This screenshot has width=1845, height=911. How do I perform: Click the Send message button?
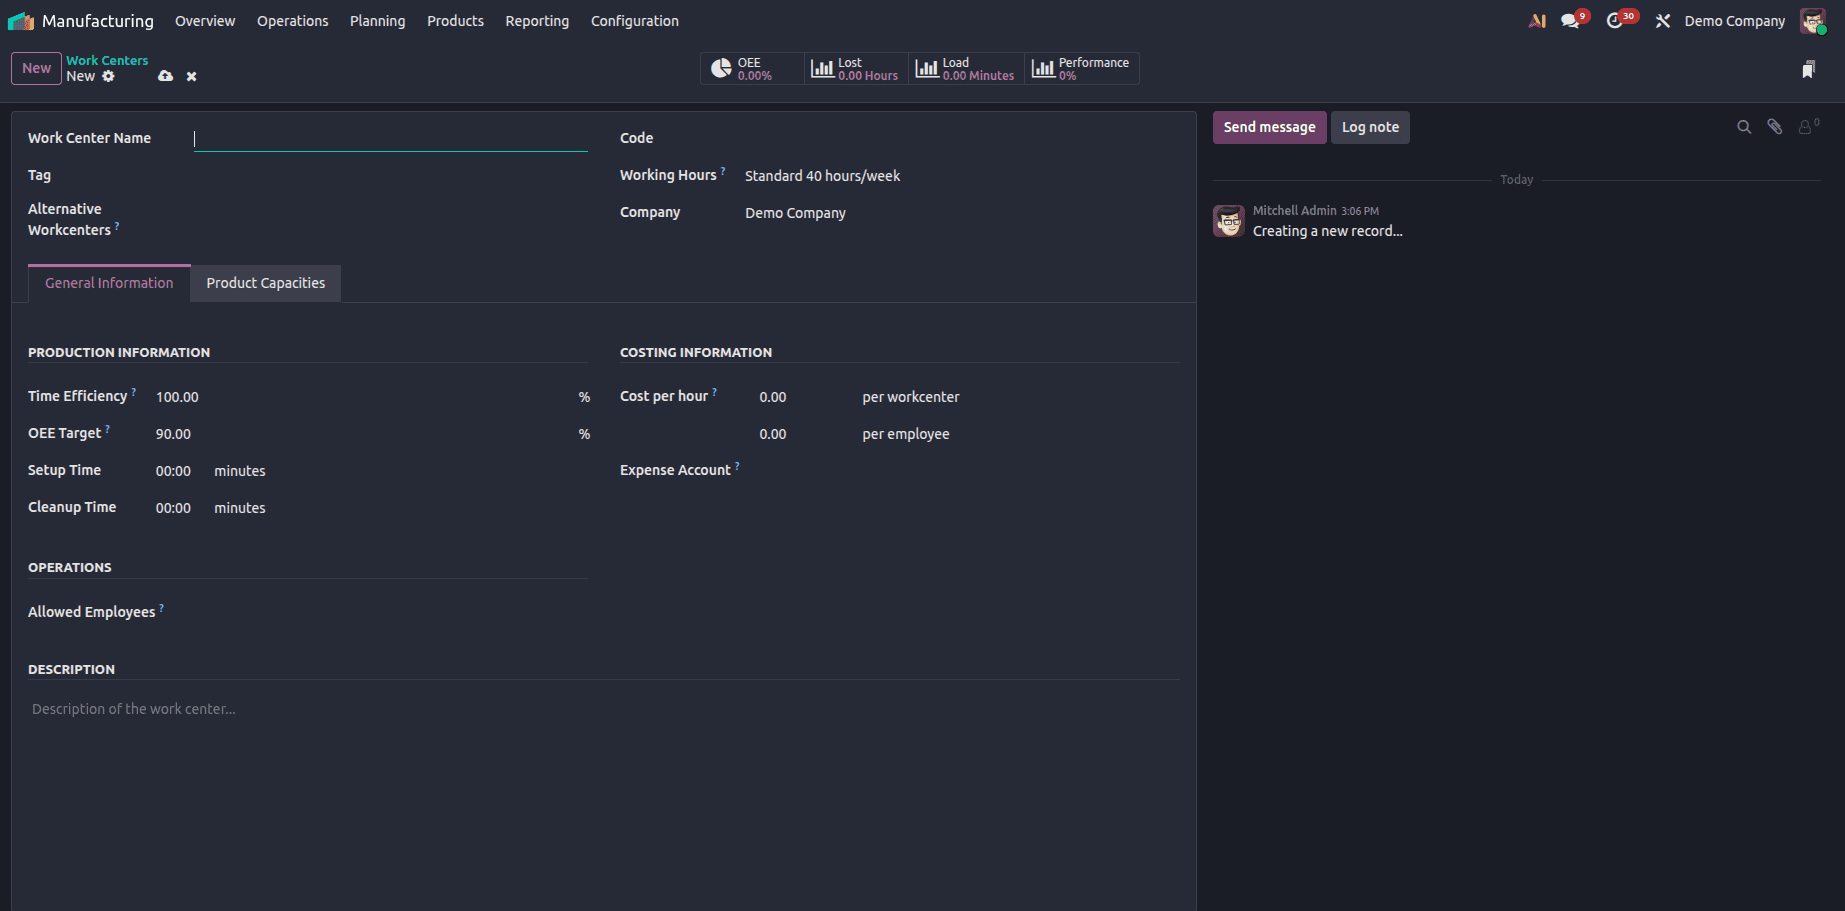point(1269,127)
